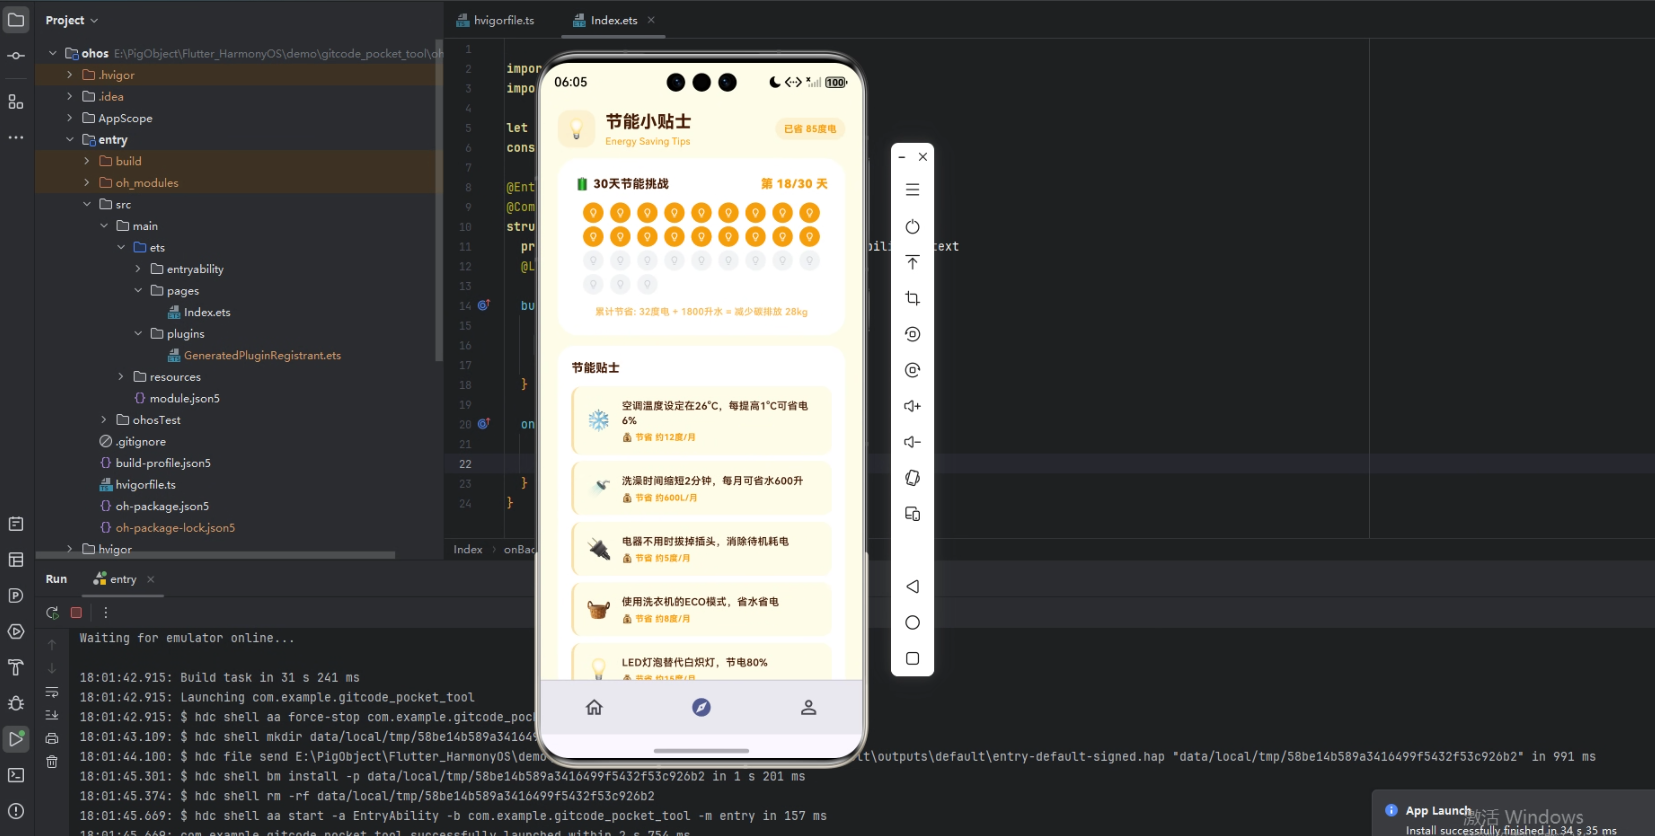Select oh-package-lock.json5 file
Image resolution: width=1655 pixels, height=836 pixels.
tap(167, 528)
